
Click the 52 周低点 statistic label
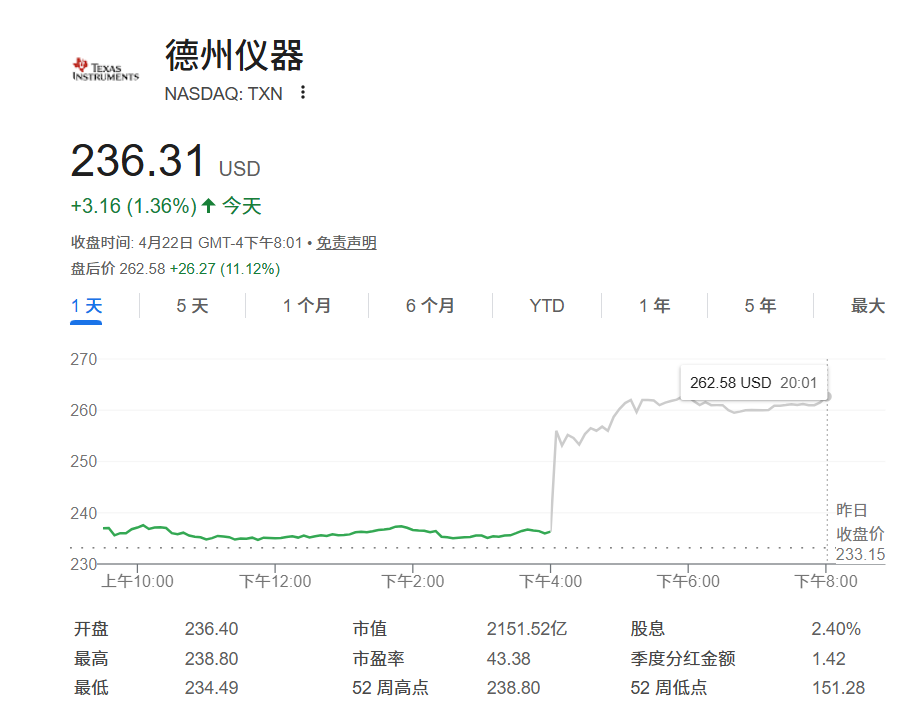coord(669,687)
